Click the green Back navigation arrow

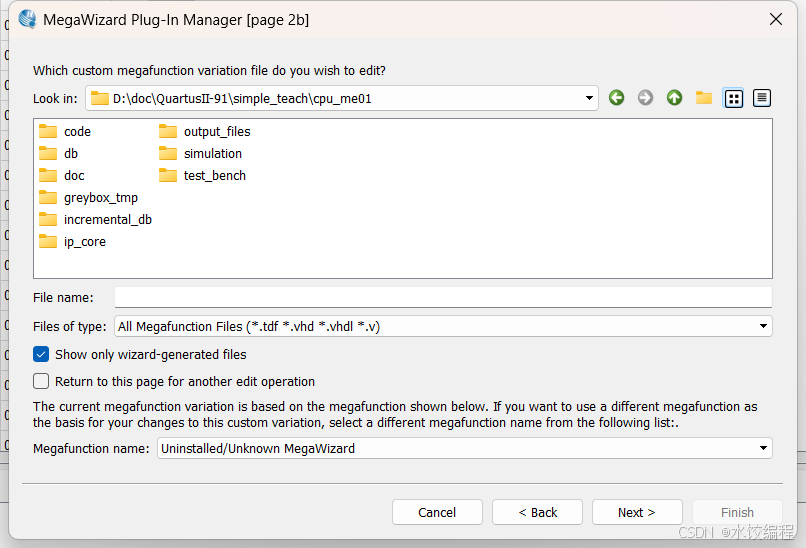point(616,98)
